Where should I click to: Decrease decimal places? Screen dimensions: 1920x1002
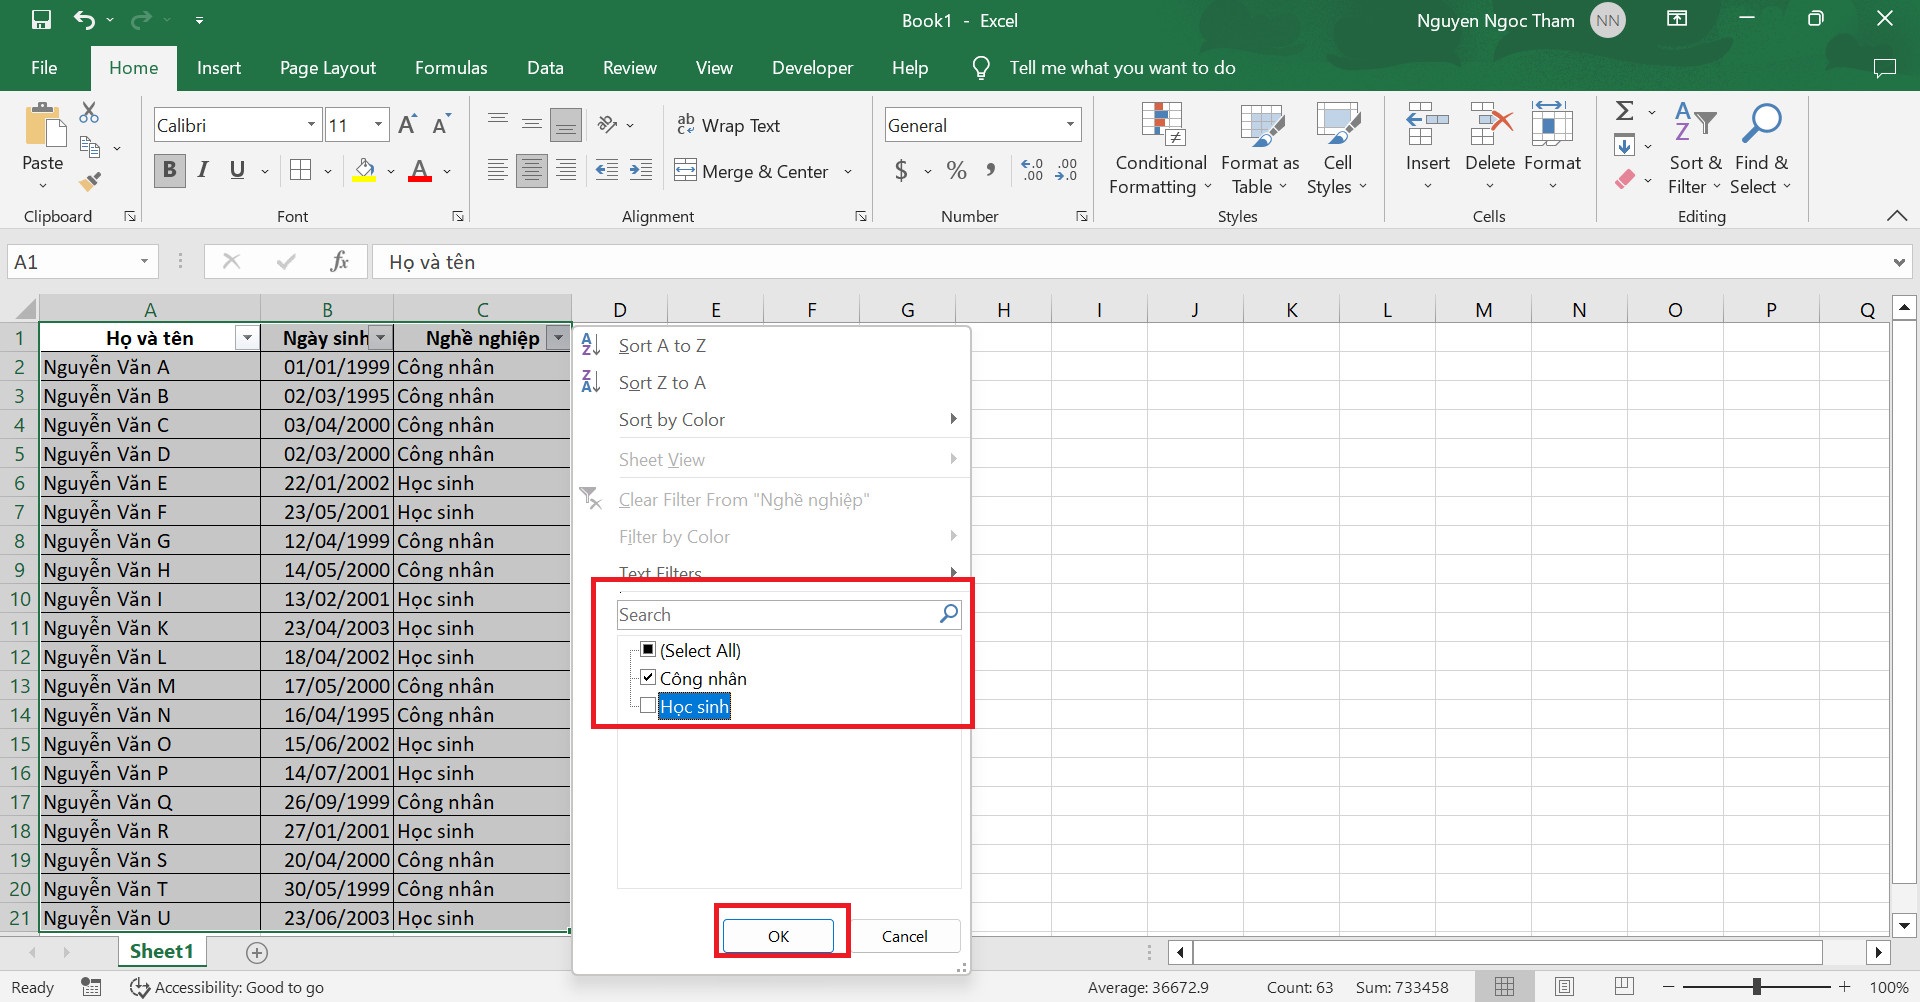click(1067, 170)
